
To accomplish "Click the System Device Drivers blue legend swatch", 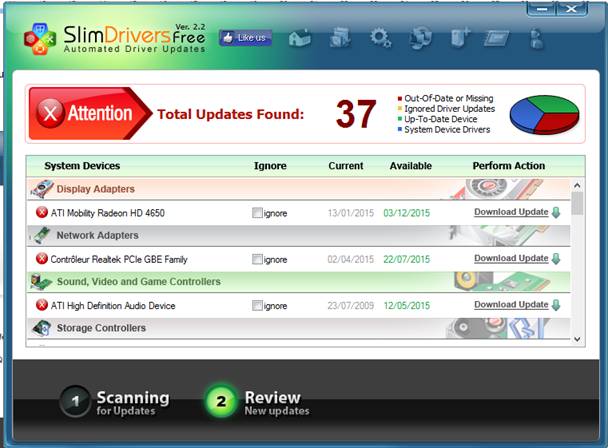I will coord(400,130).
